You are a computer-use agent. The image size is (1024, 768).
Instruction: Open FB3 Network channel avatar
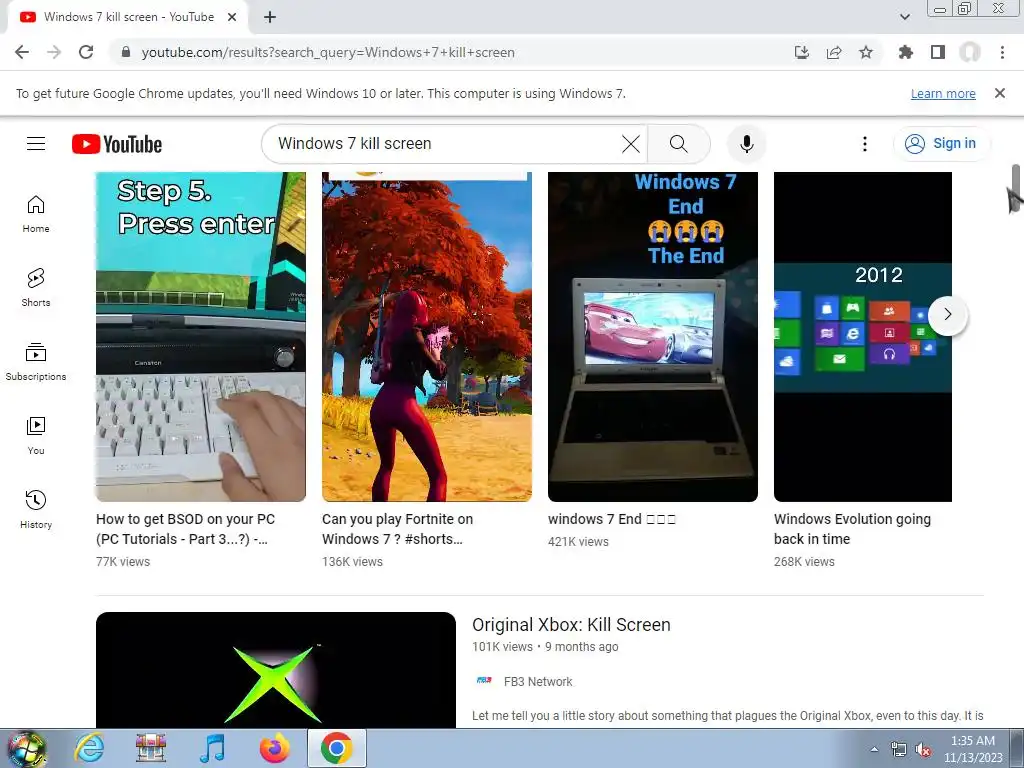click(x=483, y=681)
